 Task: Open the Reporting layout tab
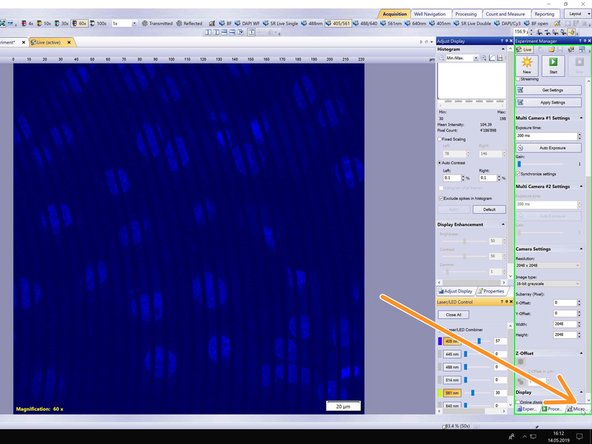pyautogui.click(x=544, y=14)
